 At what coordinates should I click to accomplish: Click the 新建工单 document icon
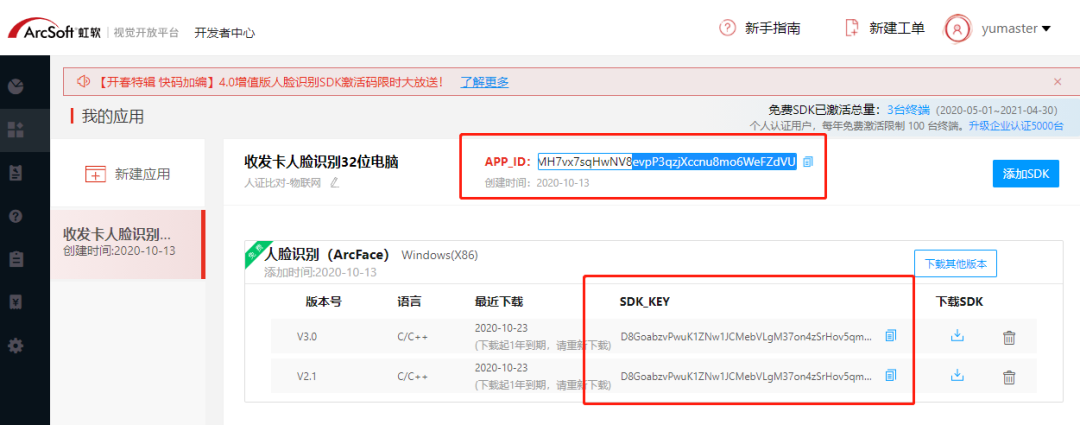coord(852,28)
